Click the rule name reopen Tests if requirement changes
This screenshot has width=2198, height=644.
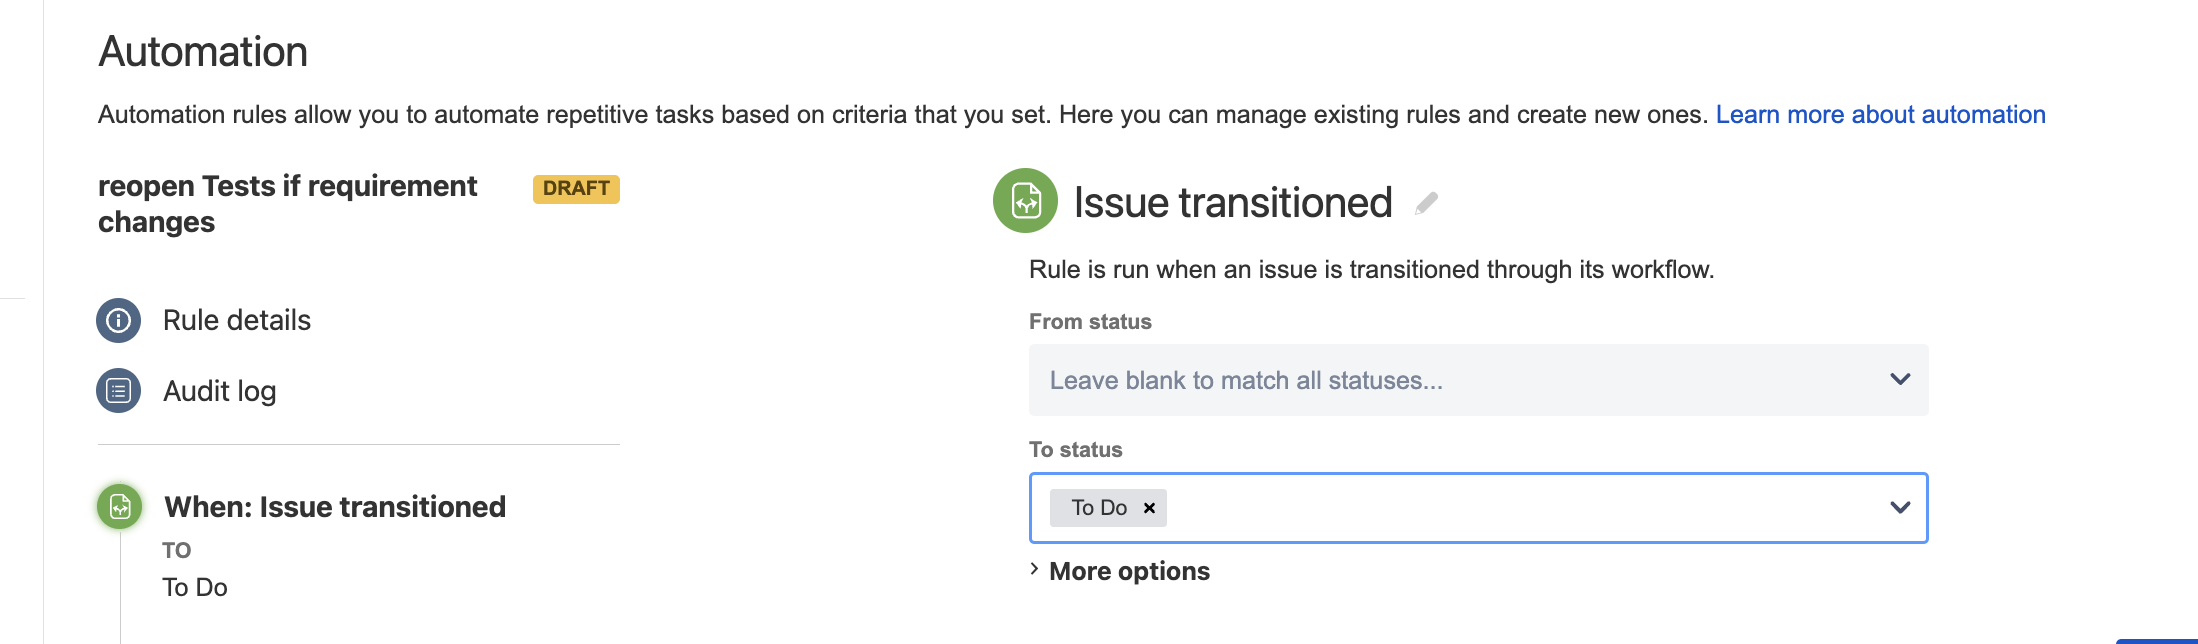(287, 204)
